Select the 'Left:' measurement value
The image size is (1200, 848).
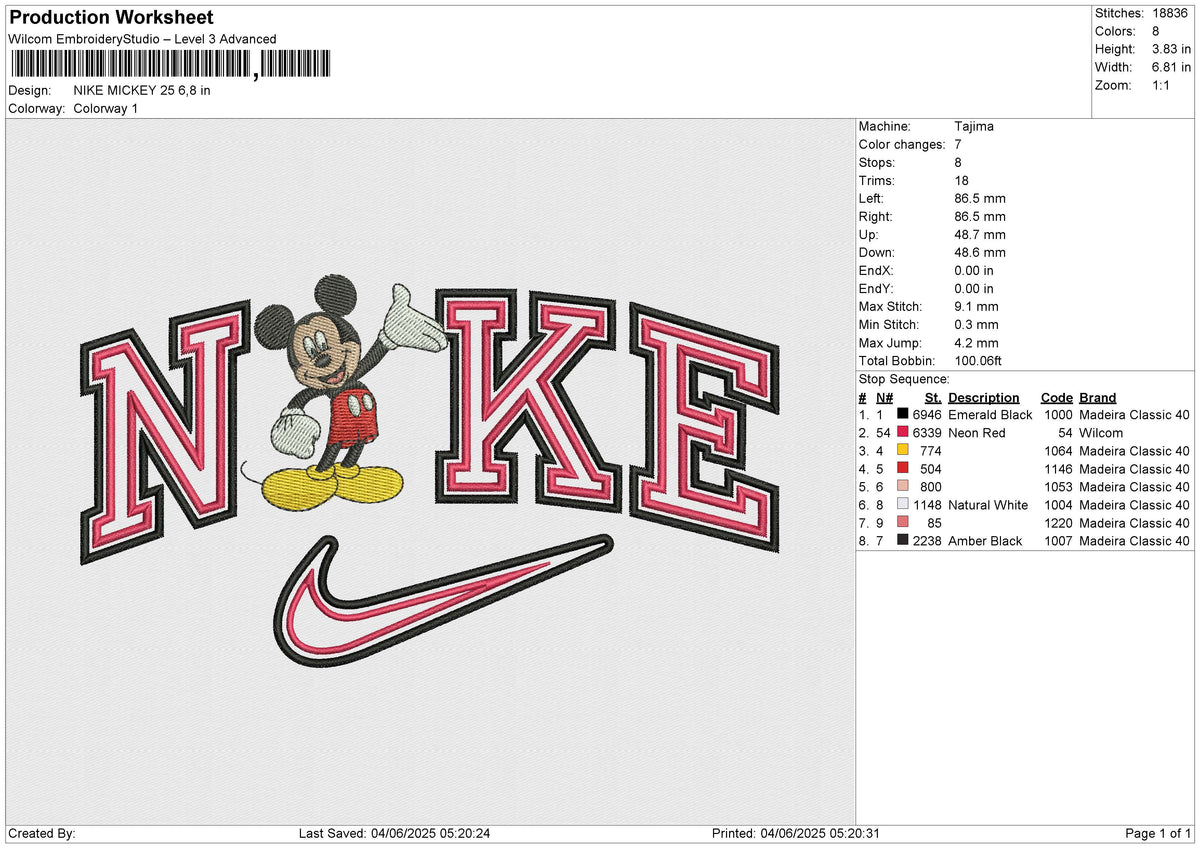tap(980, 199)
